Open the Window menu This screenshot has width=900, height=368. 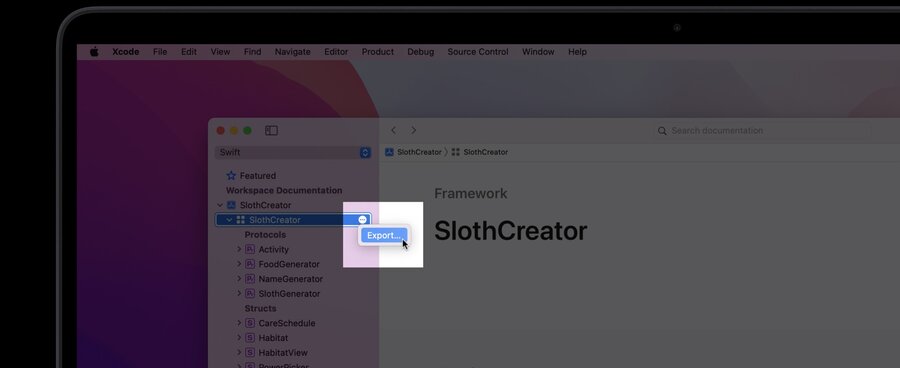[x=538, y=52]
